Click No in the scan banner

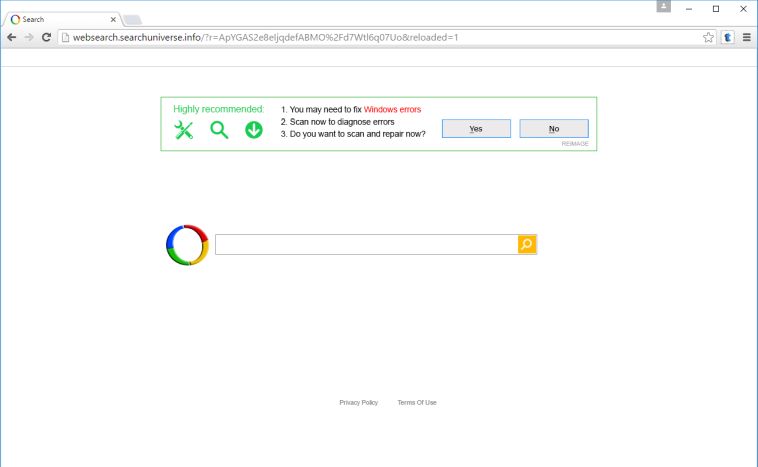click(554, 129)
